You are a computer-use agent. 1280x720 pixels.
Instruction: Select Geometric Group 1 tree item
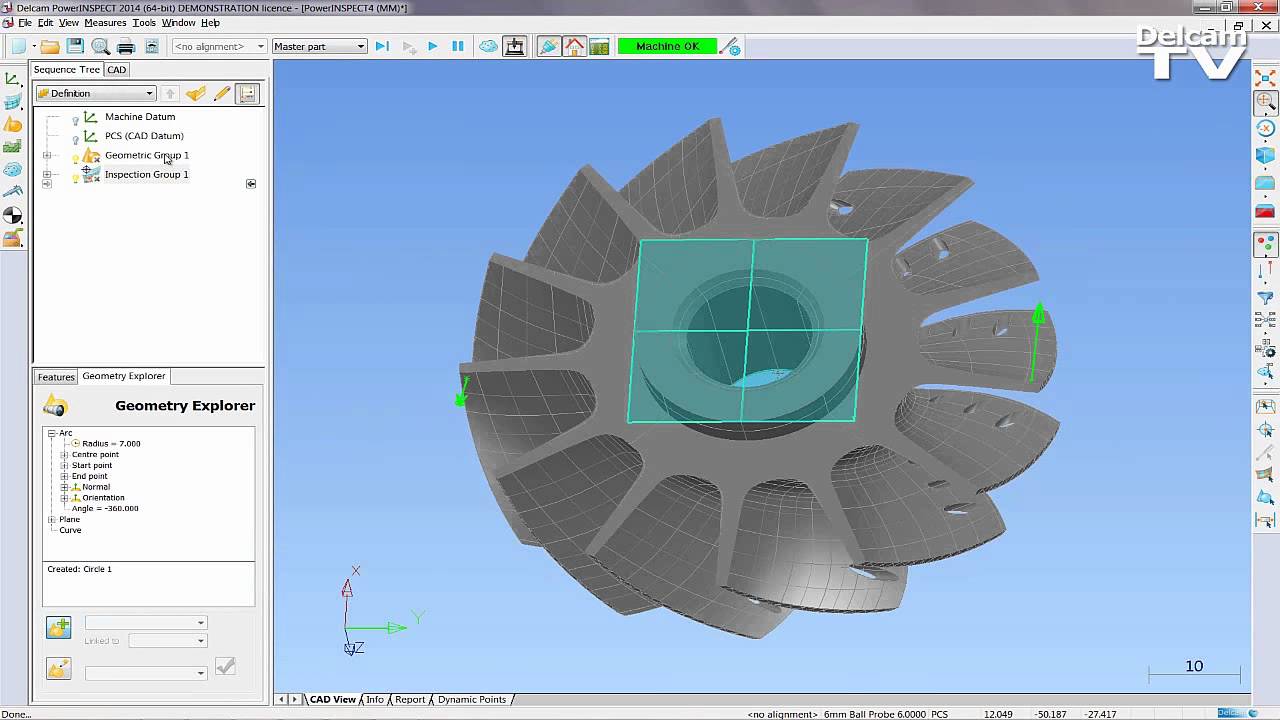(x=147, y=155)
